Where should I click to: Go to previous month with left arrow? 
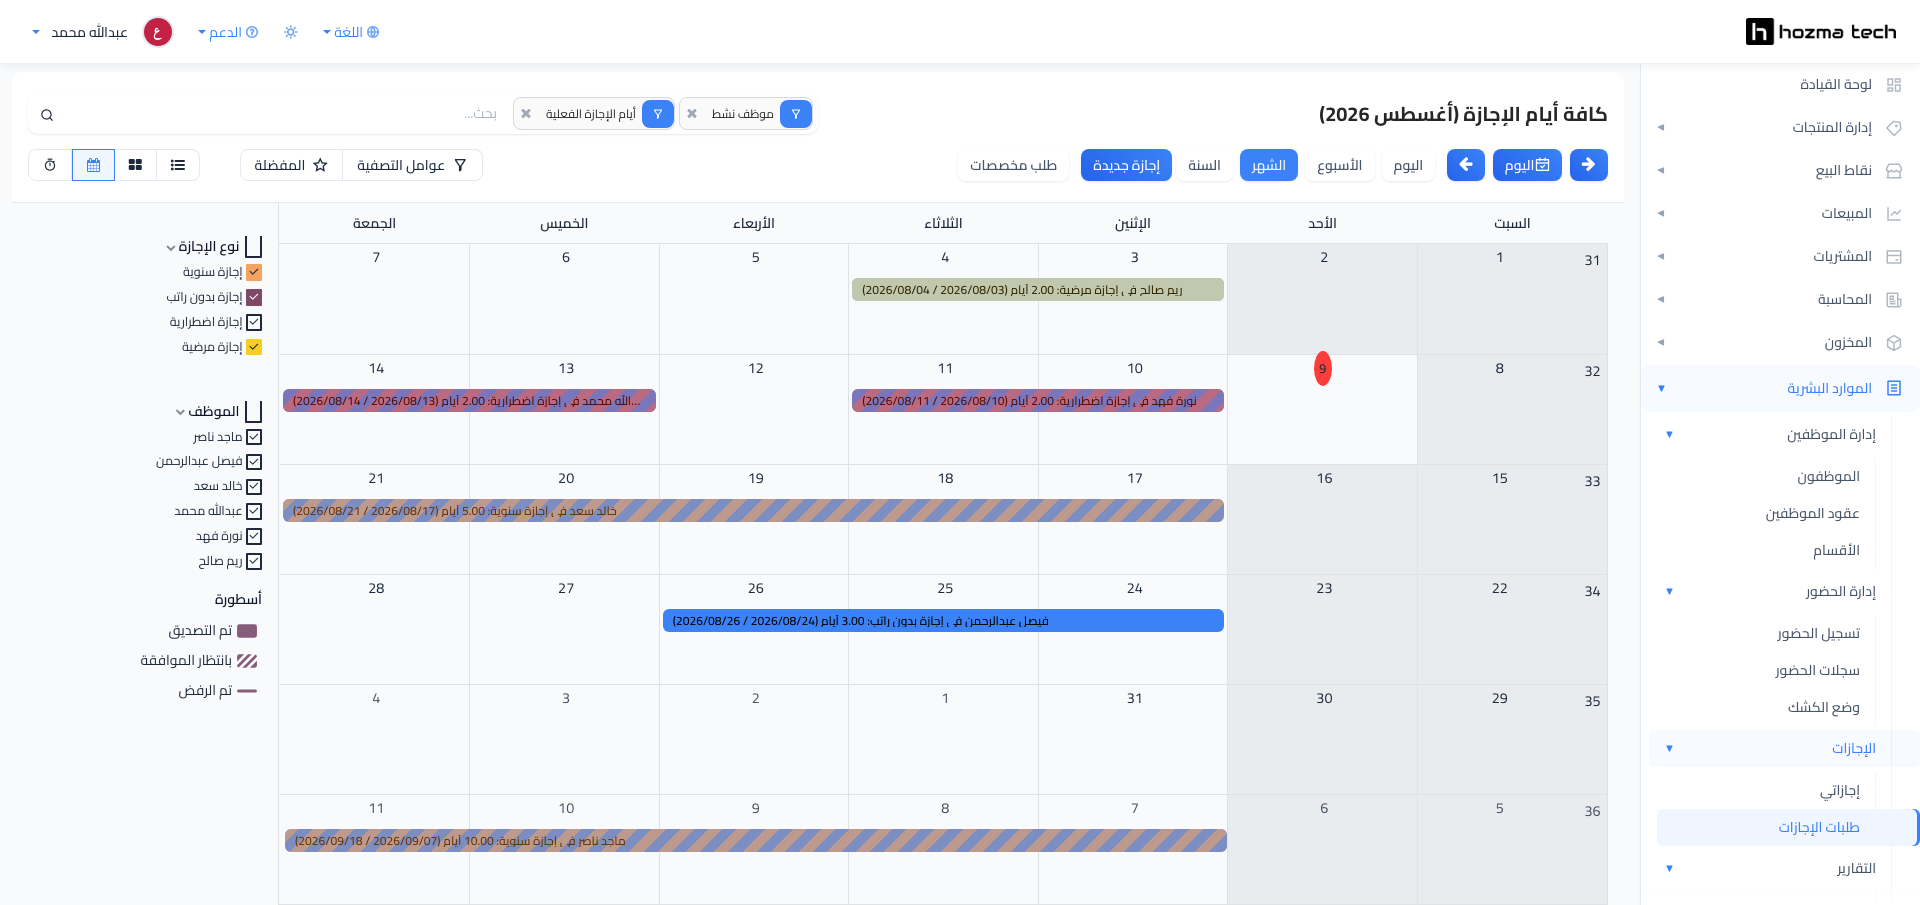tap(1466, 165)
